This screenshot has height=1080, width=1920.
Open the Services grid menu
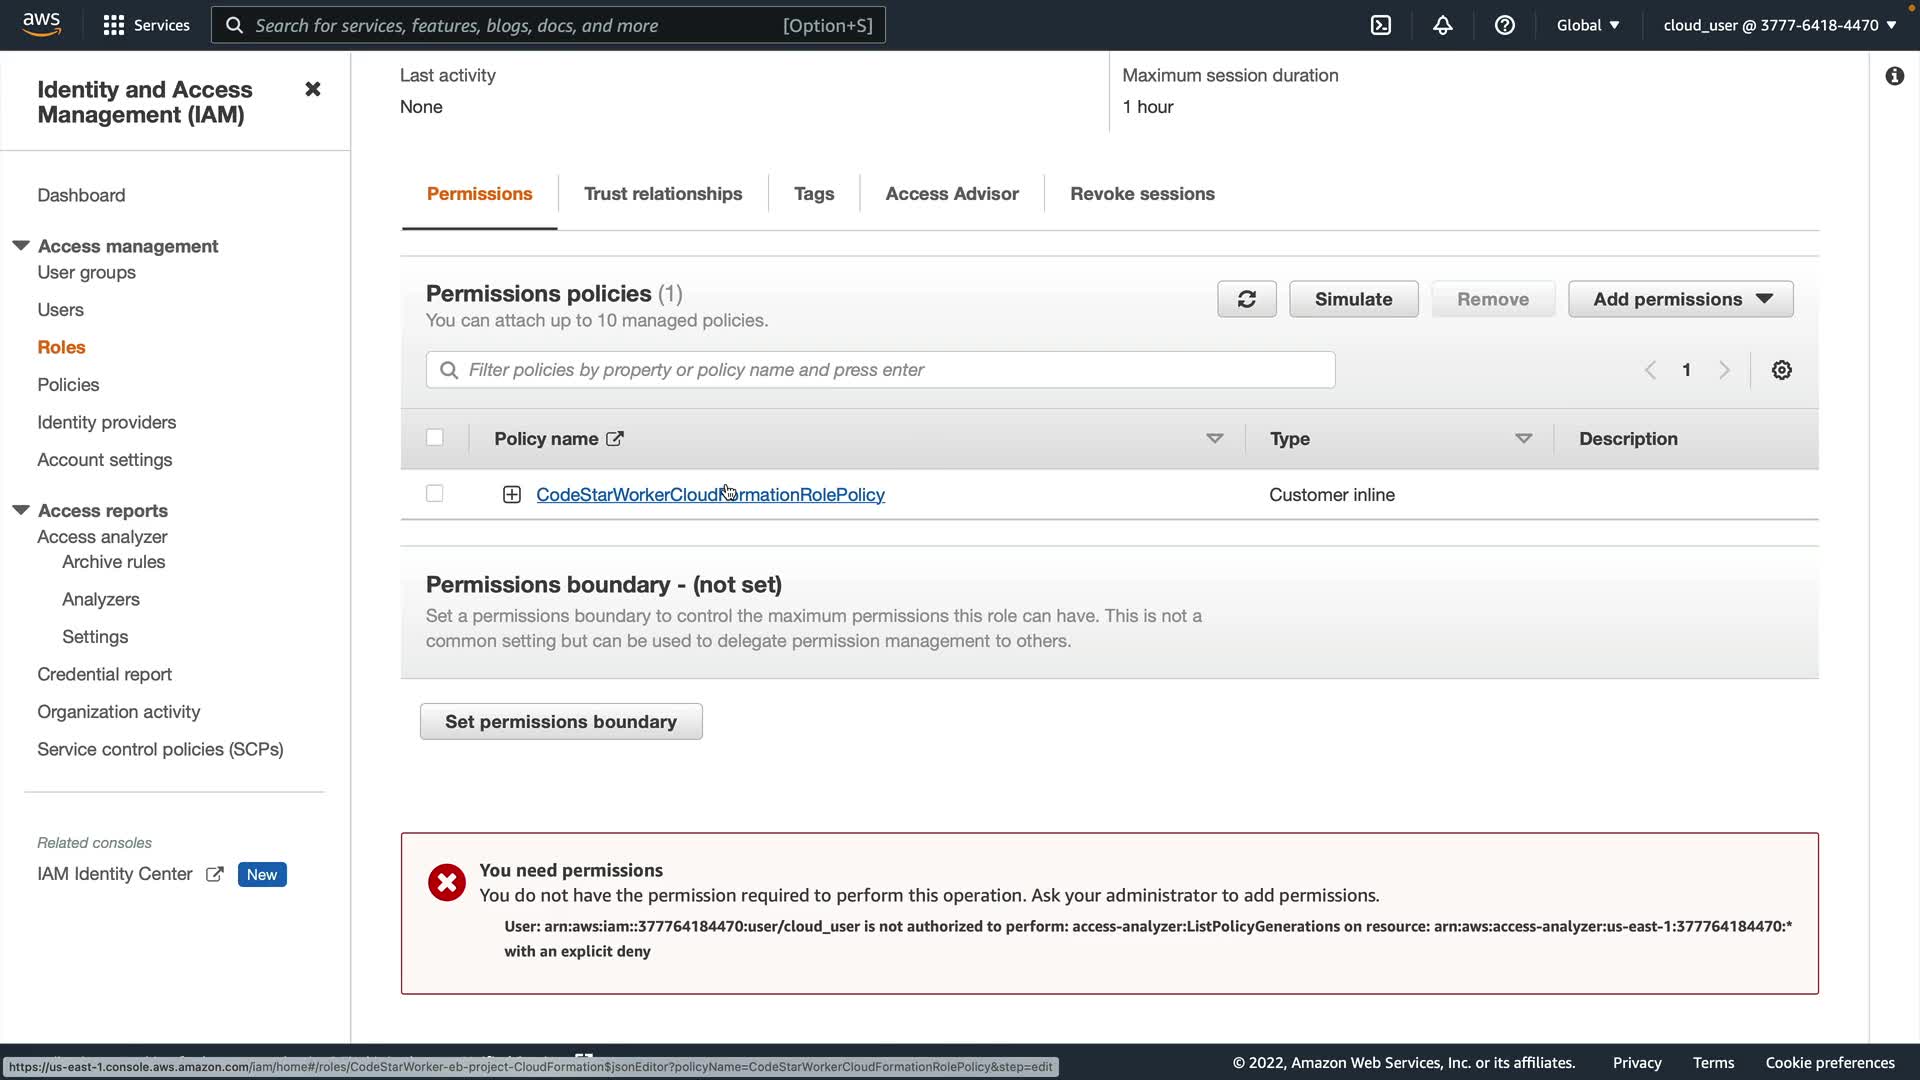[x=146, y=25]
